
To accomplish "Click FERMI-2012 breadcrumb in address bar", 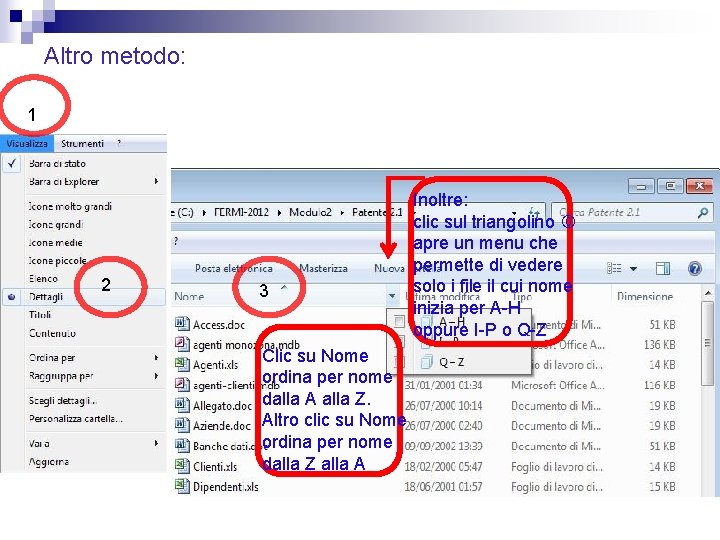I will click(x=241, y=213).
